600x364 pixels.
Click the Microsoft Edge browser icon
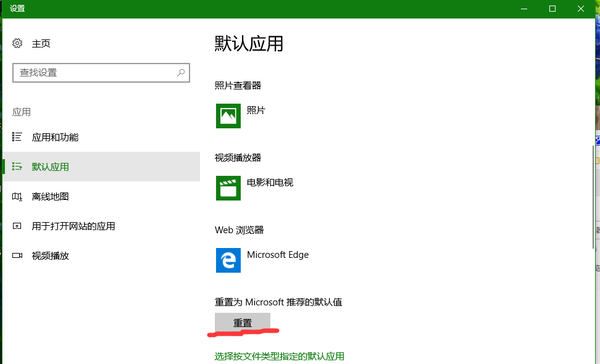coord(228,260)
